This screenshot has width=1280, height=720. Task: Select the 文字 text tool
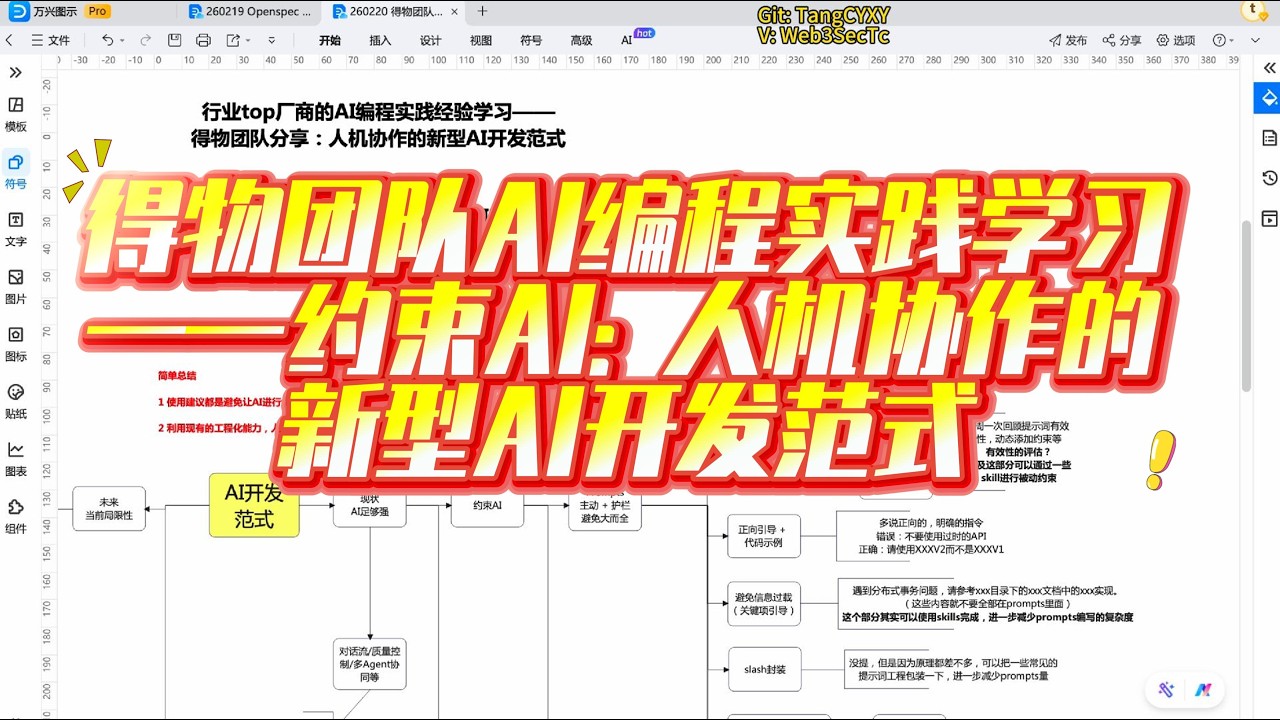[16, 228]
